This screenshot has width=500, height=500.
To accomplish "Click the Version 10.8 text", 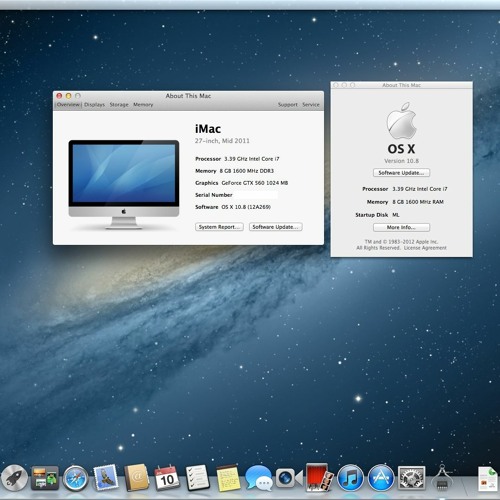I will click(401, 161).
